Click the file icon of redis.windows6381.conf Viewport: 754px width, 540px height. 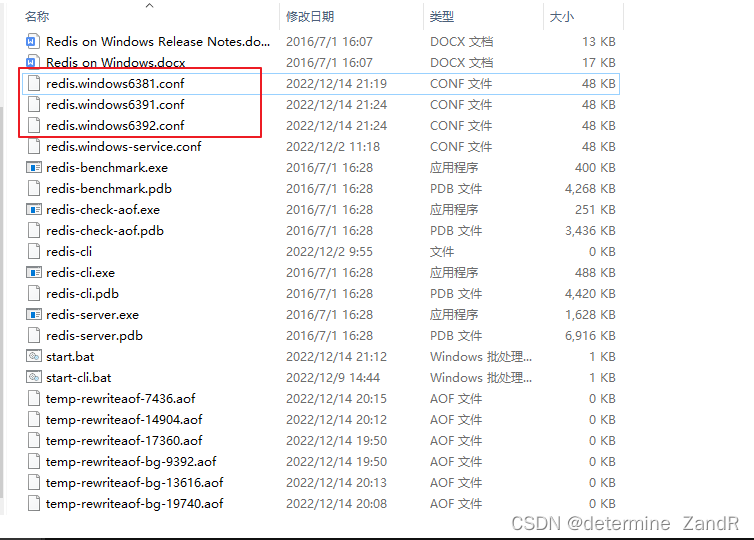click(34, 84)
